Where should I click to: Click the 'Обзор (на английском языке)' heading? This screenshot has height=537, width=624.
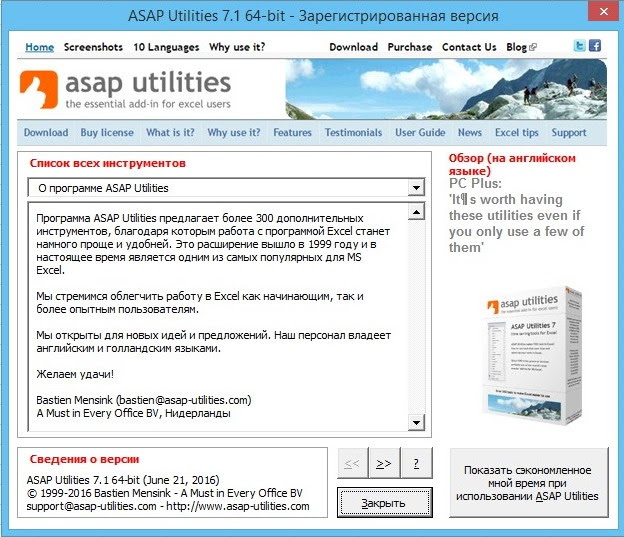click(512, 164)
